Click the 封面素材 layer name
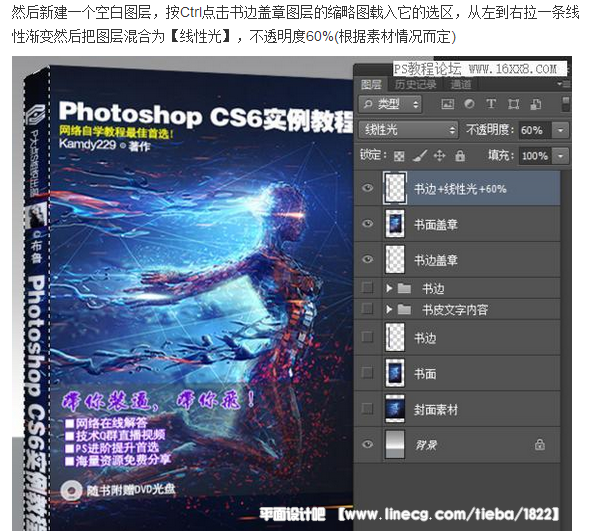This screenshot has width=593, height=531. point(436,410)
